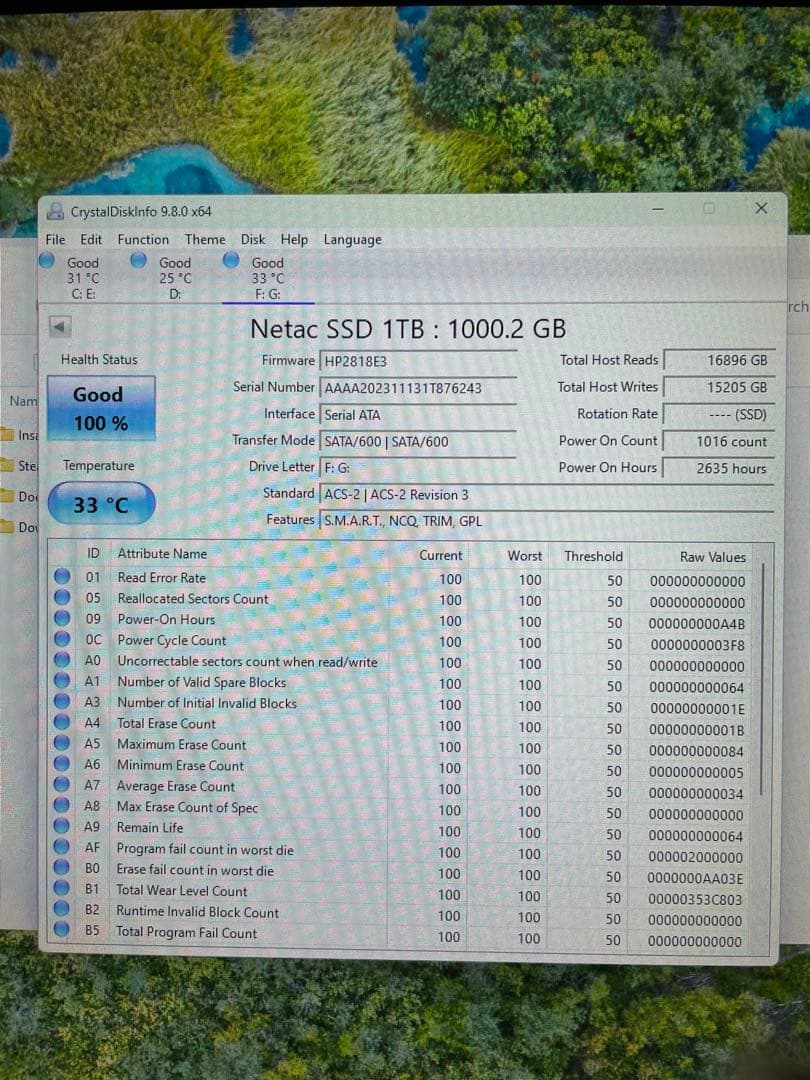Click the Features field value

tap(547, 521)
